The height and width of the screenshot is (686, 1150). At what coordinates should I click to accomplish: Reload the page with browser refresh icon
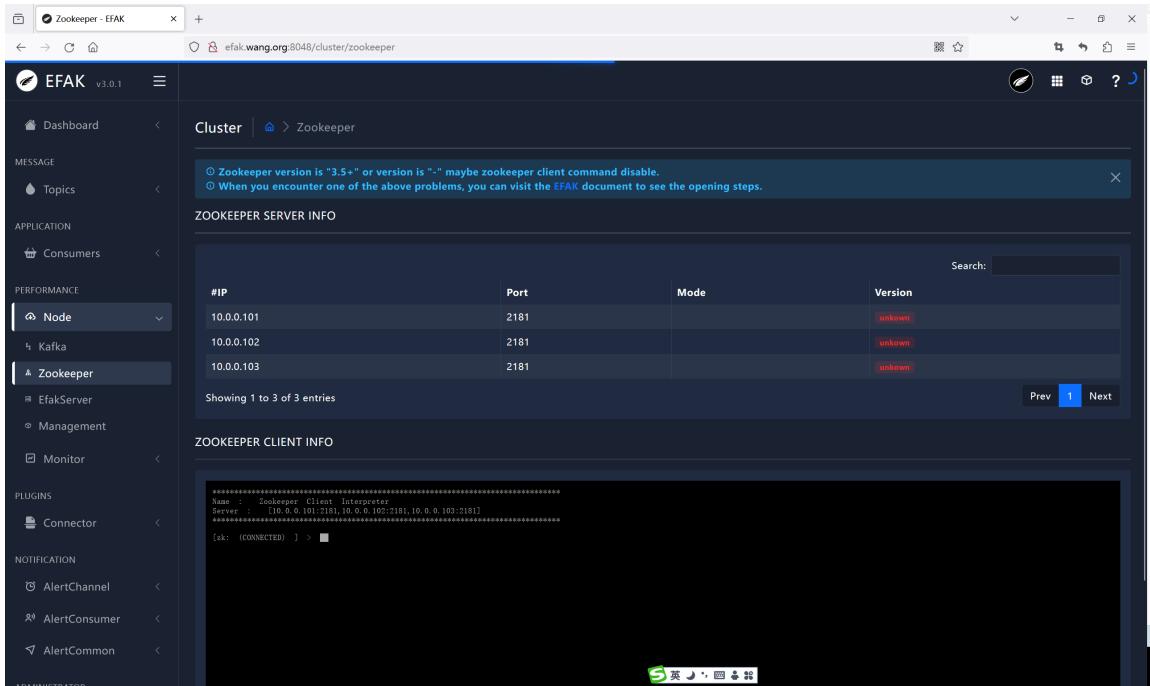point(69,47)
